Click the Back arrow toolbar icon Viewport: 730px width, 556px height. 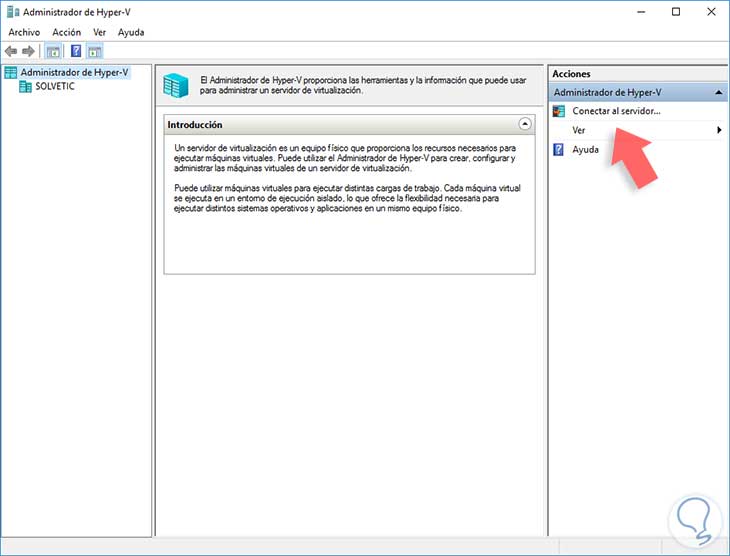(x=11, y=51)
